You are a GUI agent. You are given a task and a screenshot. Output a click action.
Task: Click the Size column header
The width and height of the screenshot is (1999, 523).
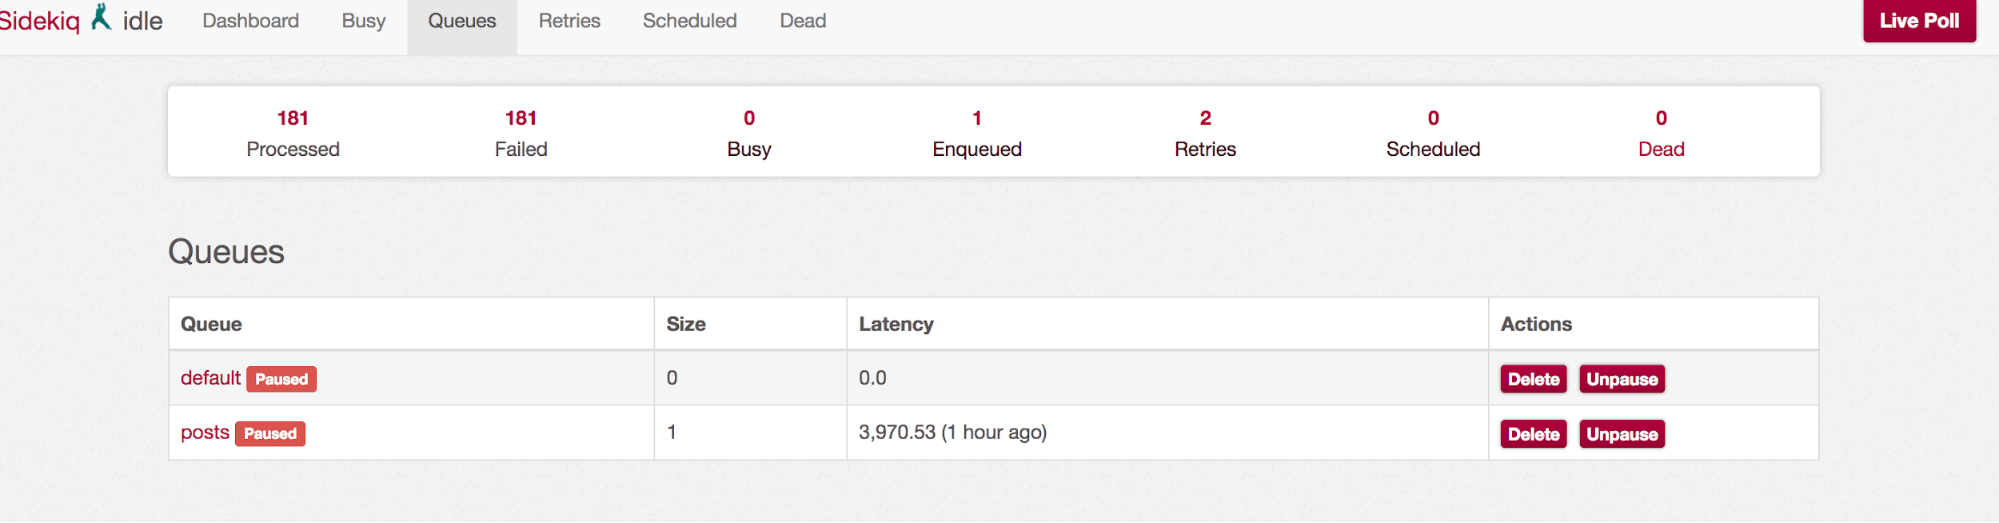pyautogui.click(x=686, y=324)
